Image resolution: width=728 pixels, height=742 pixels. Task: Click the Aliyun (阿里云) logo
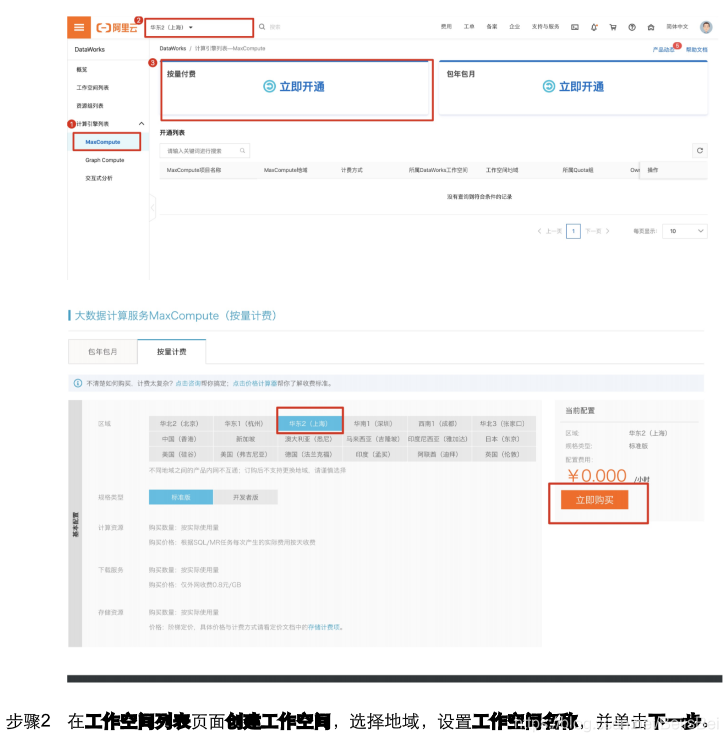[116, 27]
